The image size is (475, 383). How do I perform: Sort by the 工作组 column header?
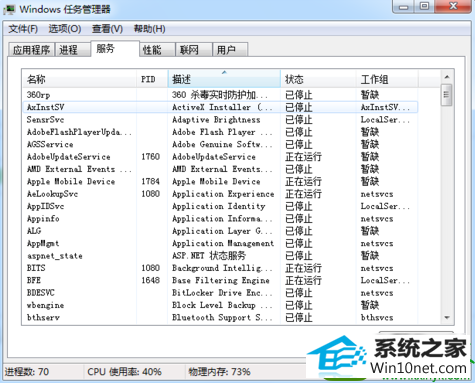coord(387,79)
